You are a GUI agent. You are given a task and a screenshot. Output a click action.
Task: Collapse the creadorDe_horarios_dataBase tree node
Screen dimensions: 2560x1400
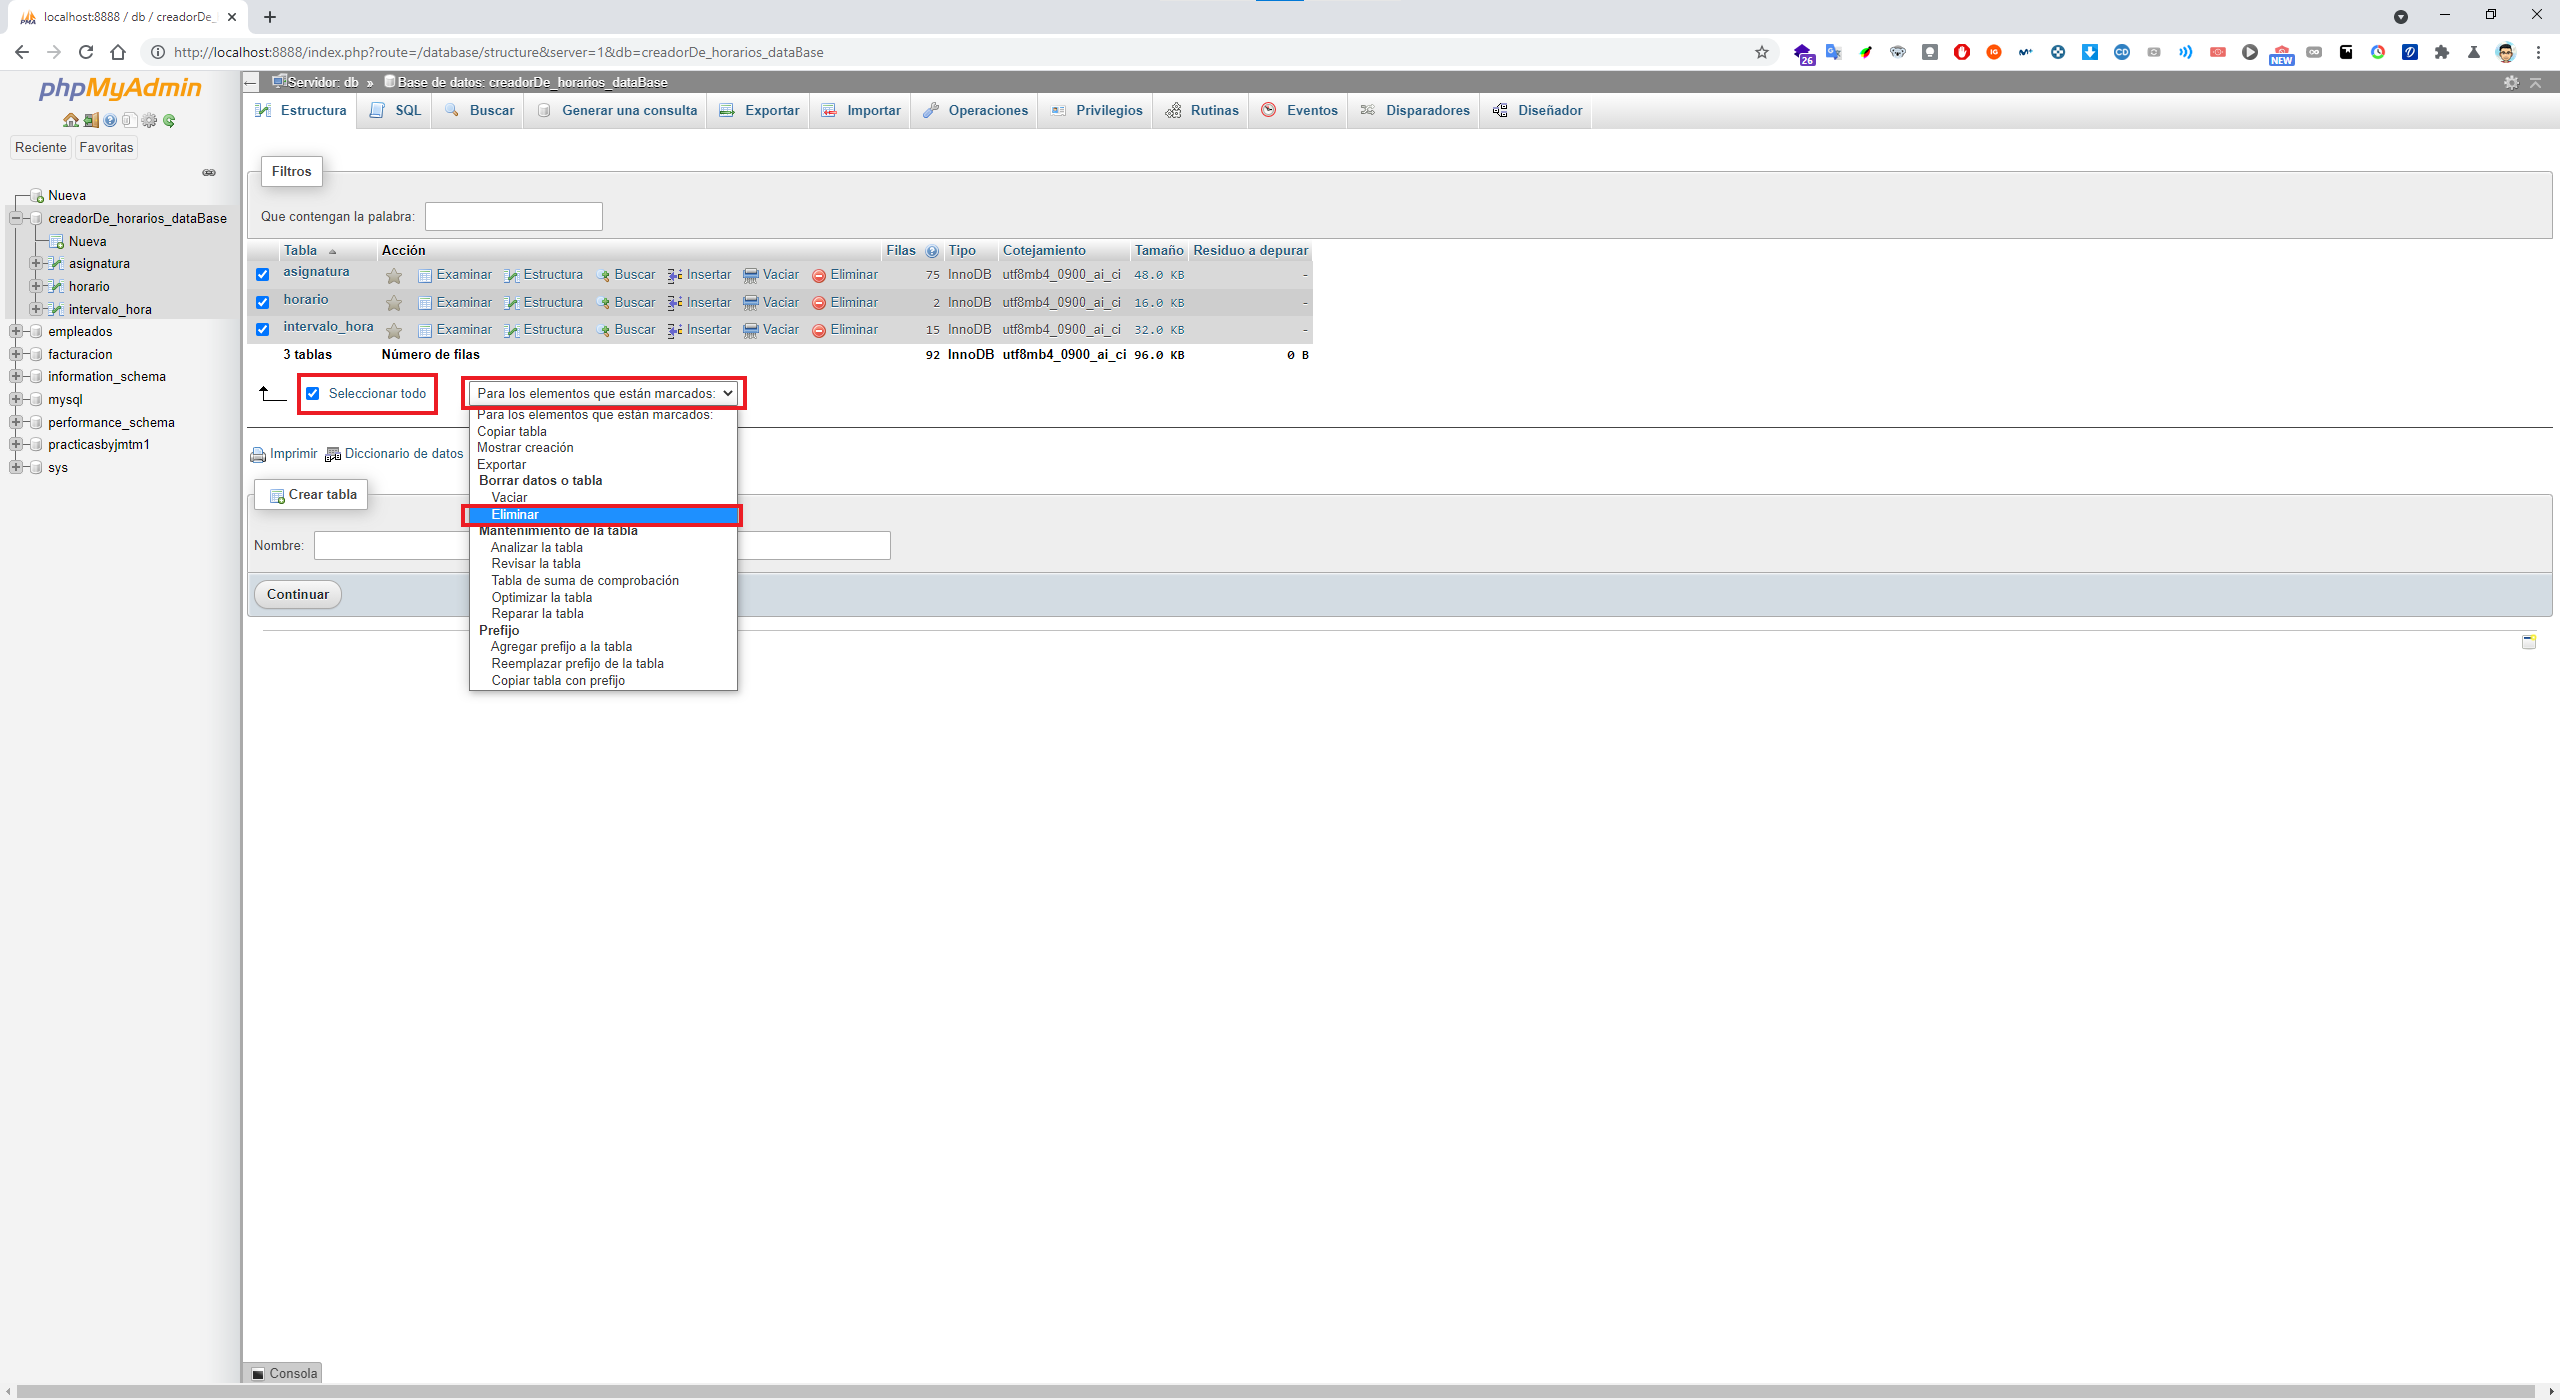point(16,218)
